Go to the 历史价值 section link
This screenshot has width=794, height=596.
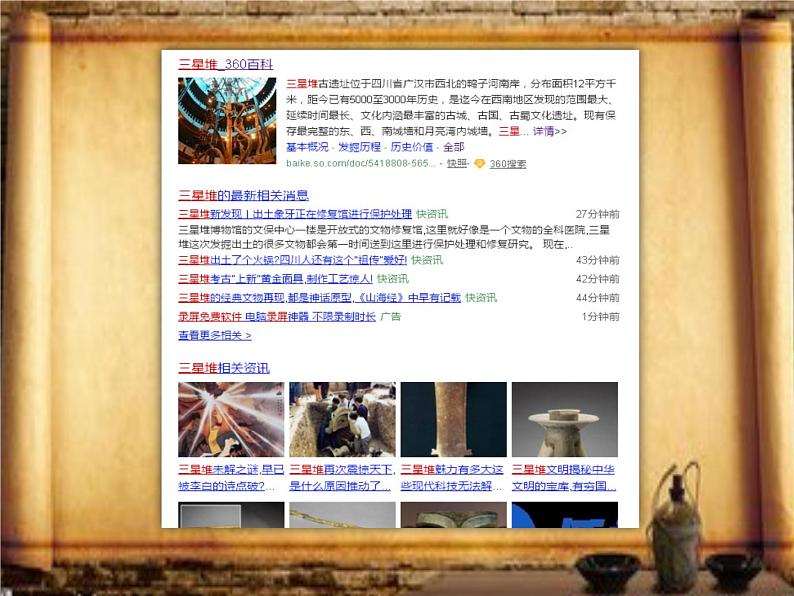412,147
